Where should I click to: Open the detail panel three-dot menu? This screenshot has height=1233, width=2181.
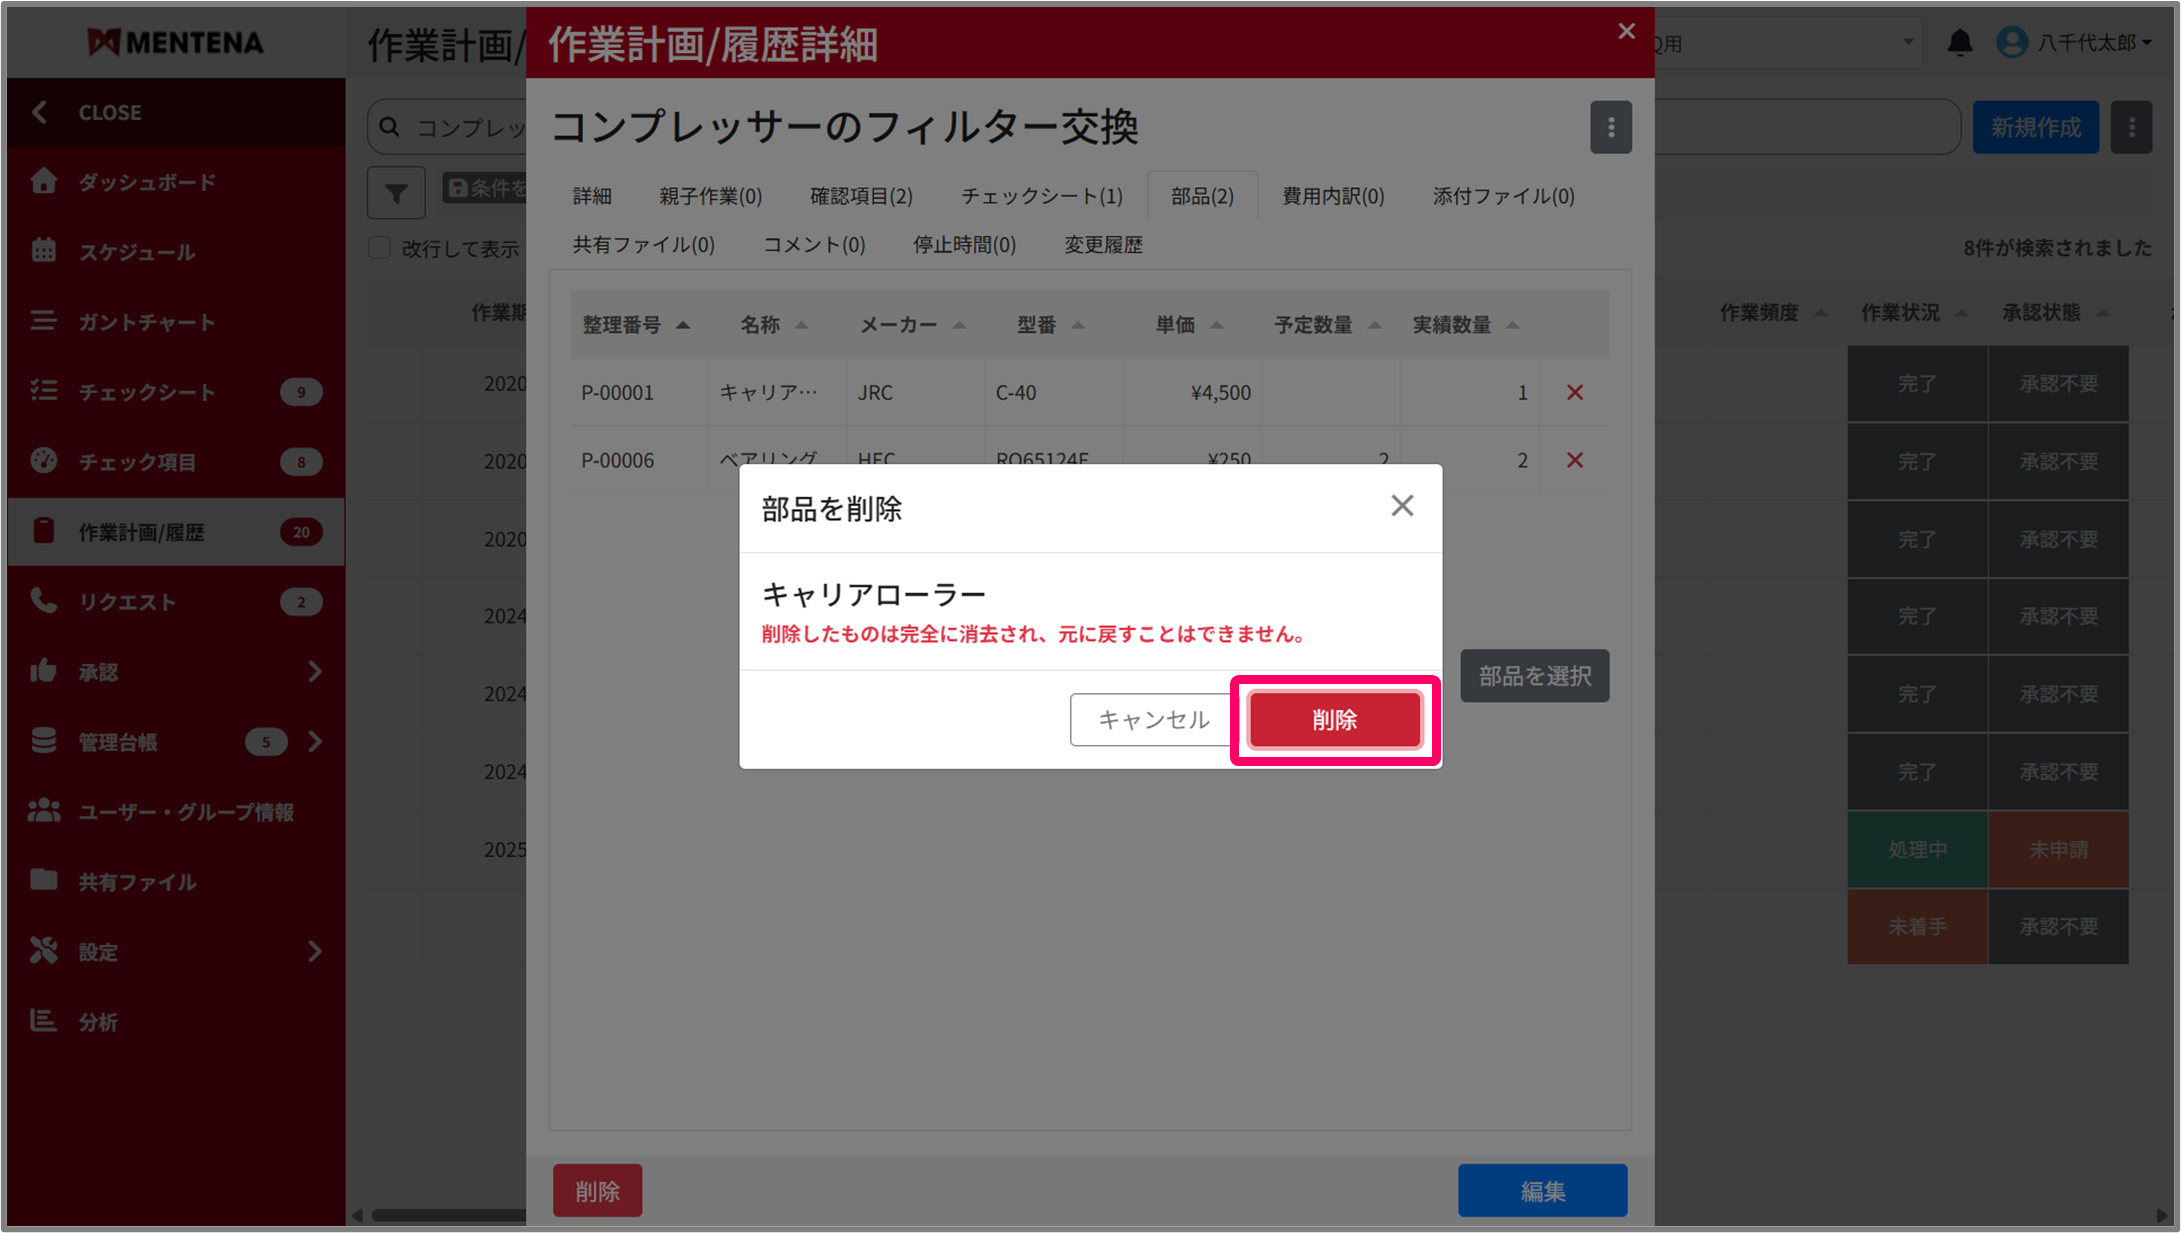point(1610,127)
